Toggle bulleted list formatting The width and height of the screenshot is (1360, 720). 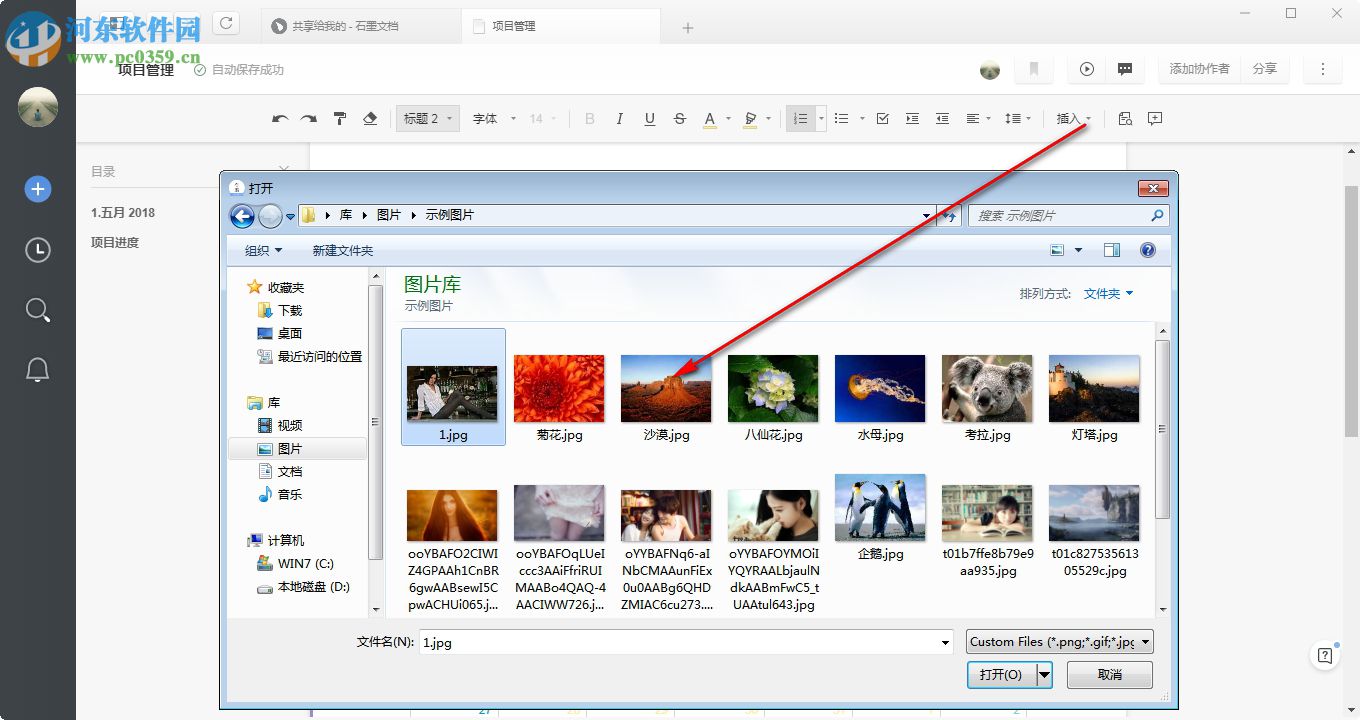point(842,119)
